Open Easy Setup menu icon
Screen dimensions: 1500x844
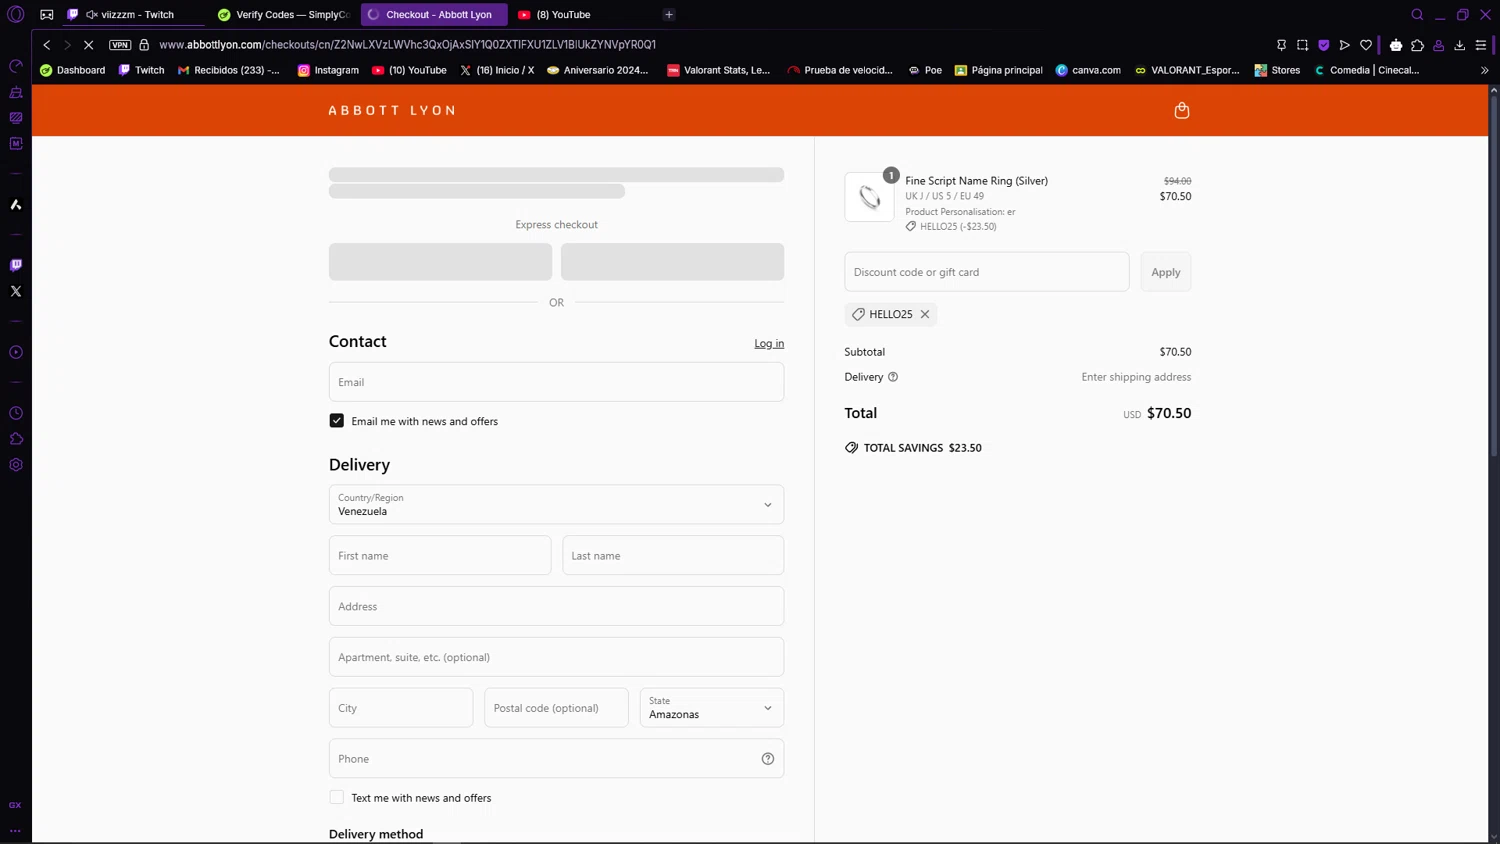[1481, 45]
